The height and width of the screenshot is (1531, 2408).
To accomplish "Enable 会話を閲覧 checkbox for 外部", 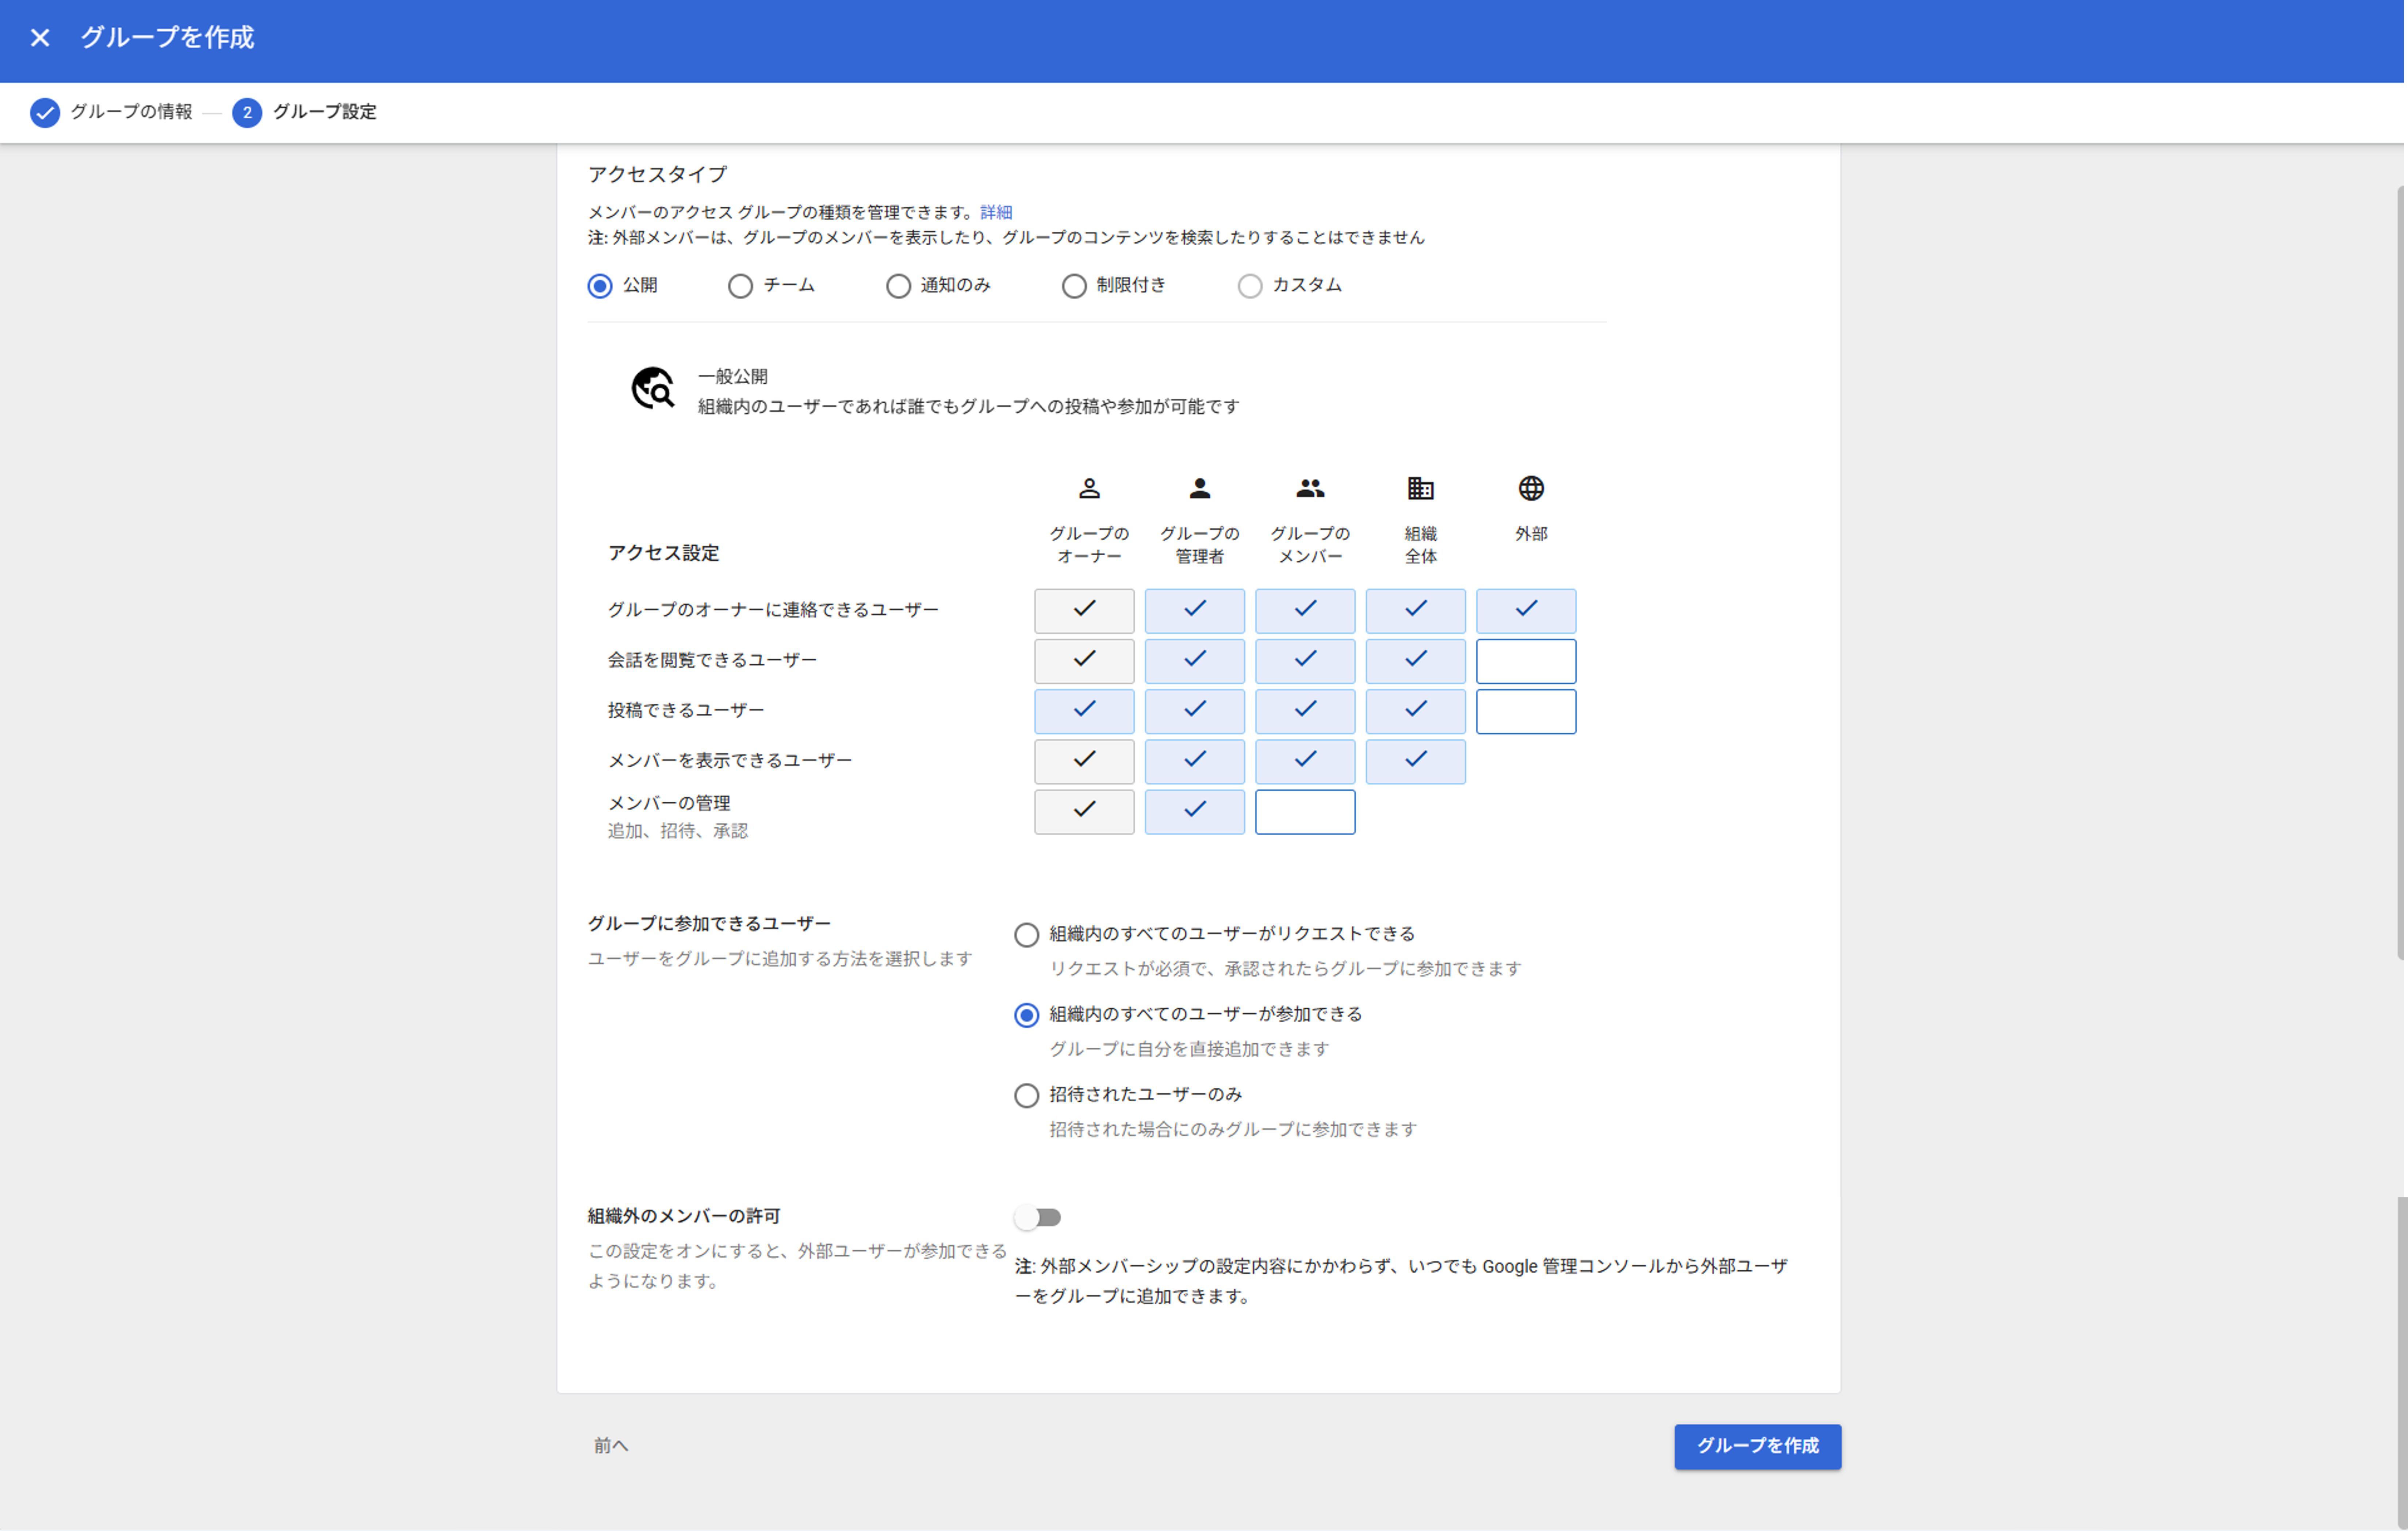I will click(1526, 661).
